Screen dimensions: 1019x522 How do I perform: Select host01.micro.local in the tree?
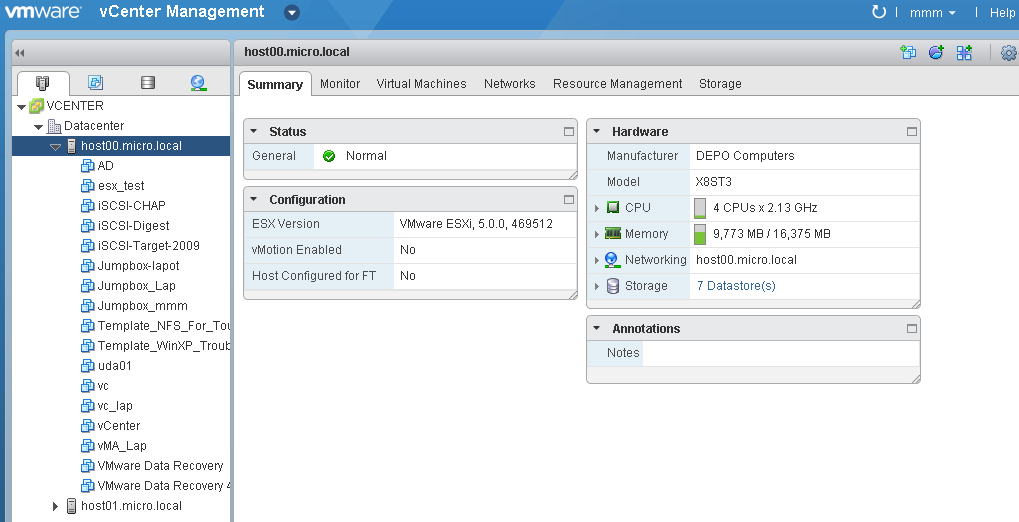tap(131, 505)
